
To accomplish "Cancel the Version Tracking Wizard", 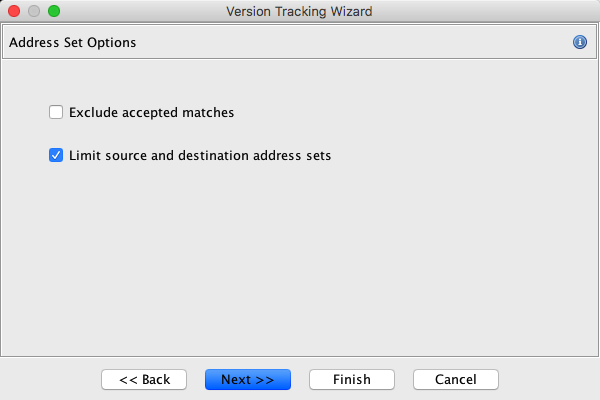I will click(455, 379).
